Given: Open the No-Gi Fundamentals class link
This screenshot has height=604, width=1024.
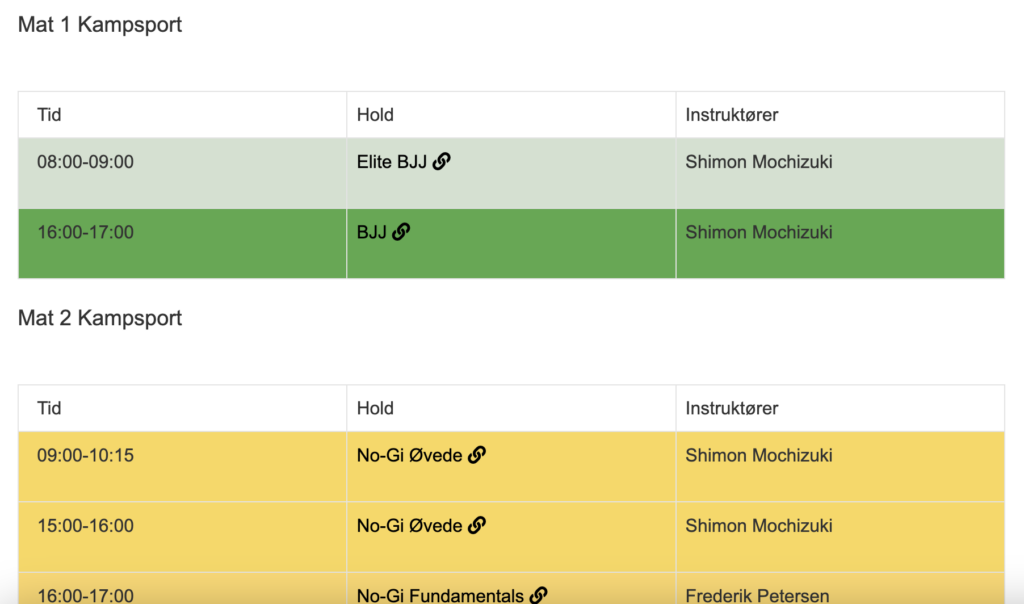Looking at the screenshot, I should (440, 596).
